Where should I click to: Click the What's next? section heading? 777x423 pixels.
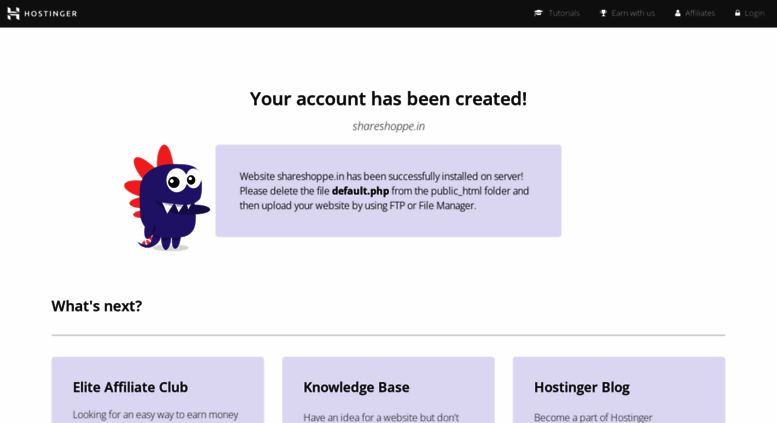tap(97, 306)
